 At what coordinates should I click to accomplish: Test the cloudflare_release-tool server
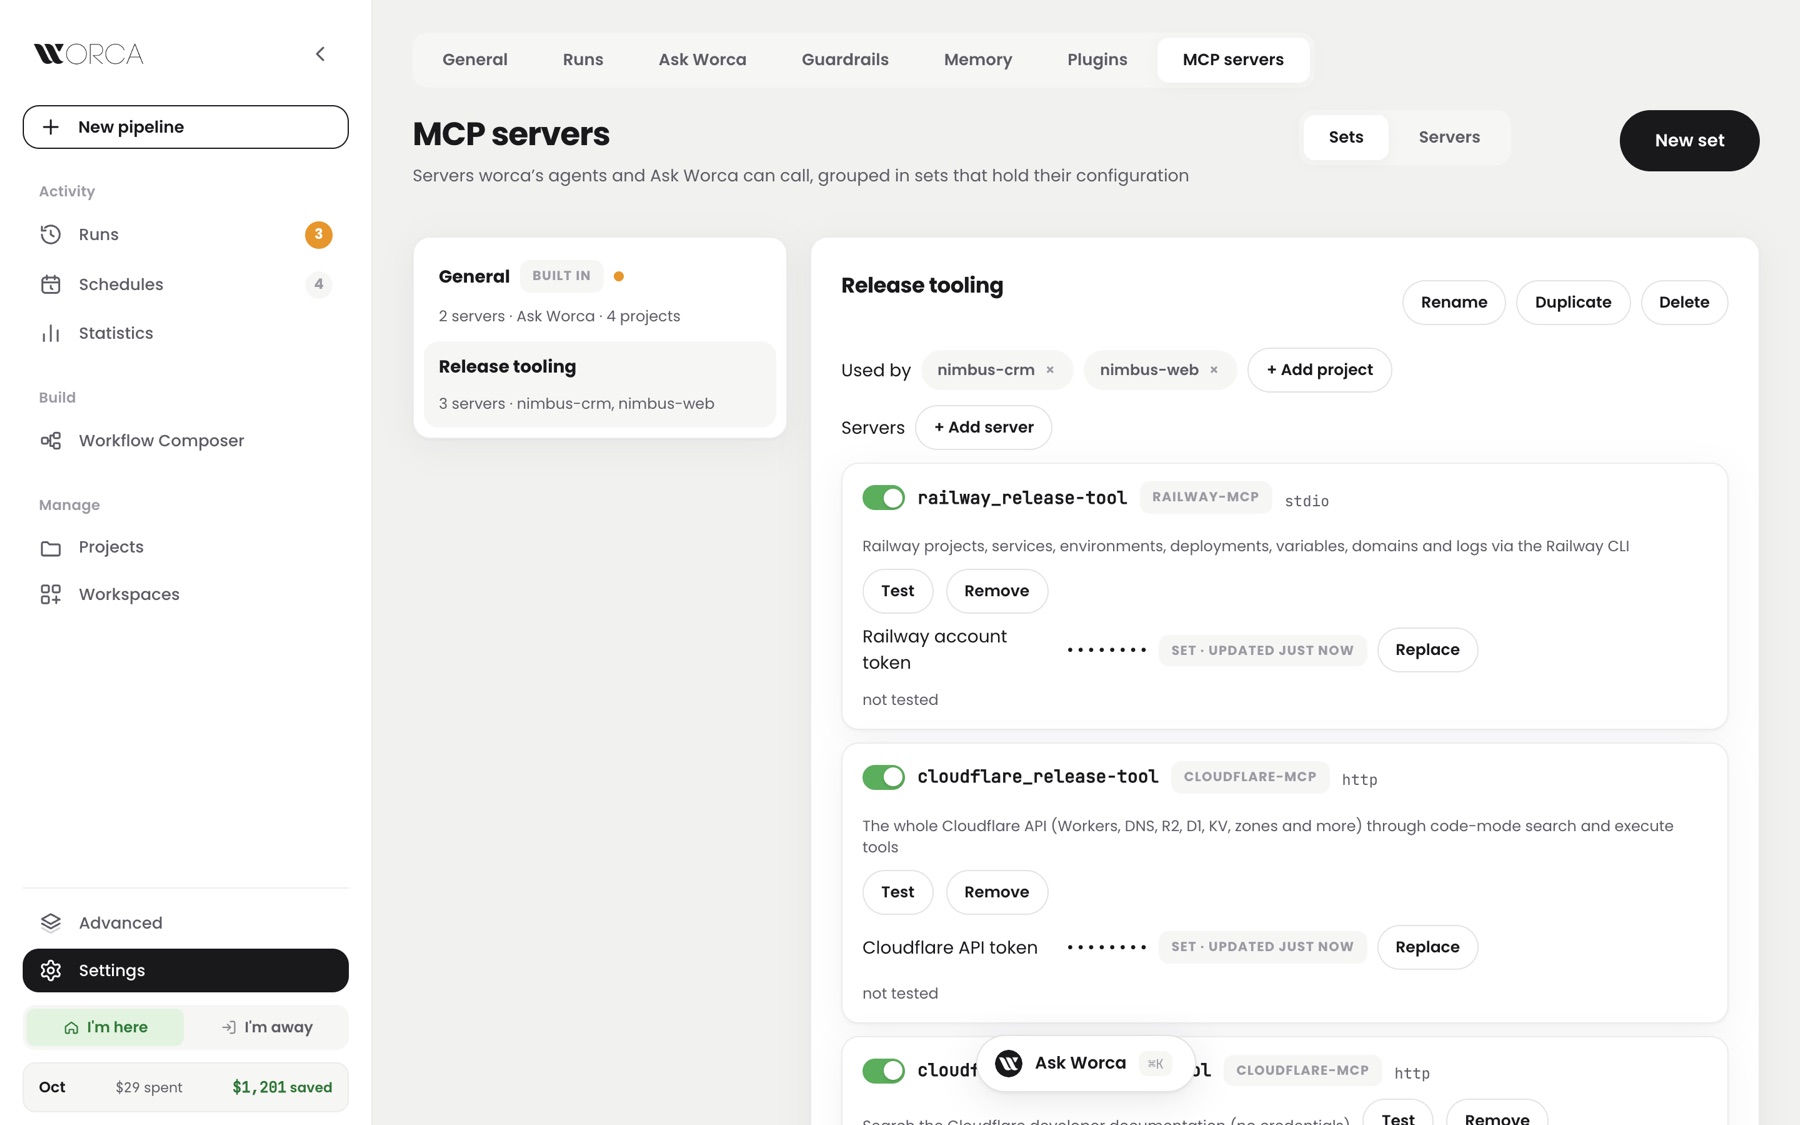pos(898,892)
